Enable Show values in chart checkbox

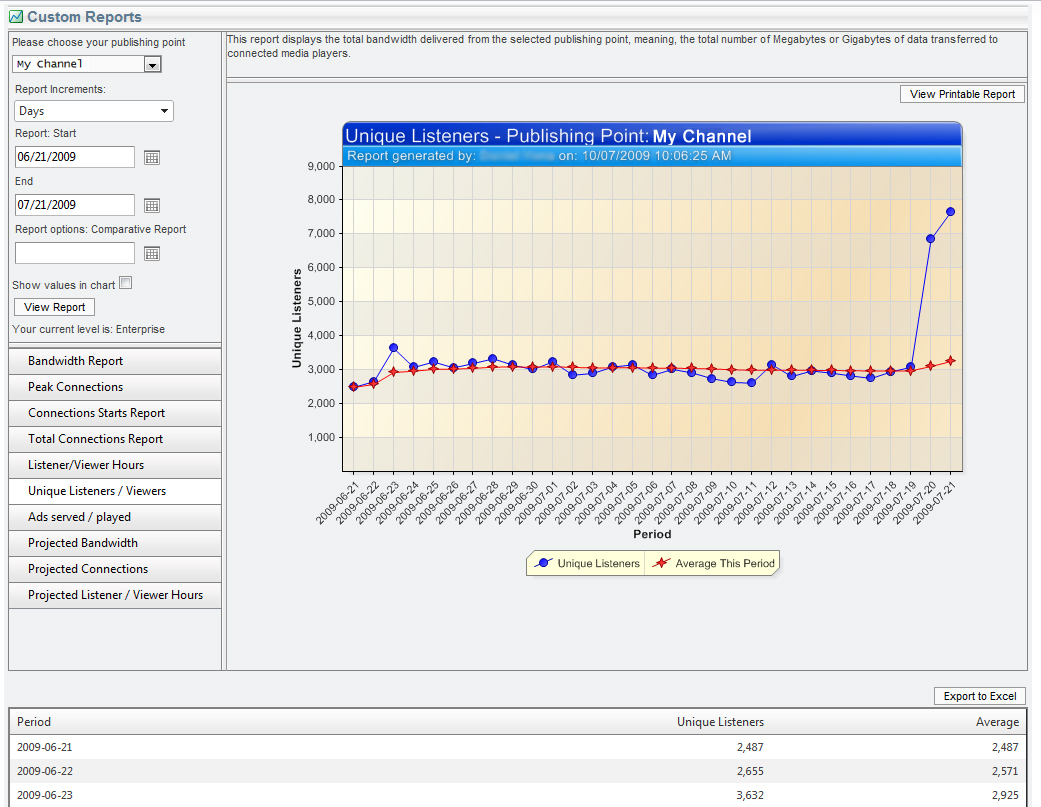[125, 284]
